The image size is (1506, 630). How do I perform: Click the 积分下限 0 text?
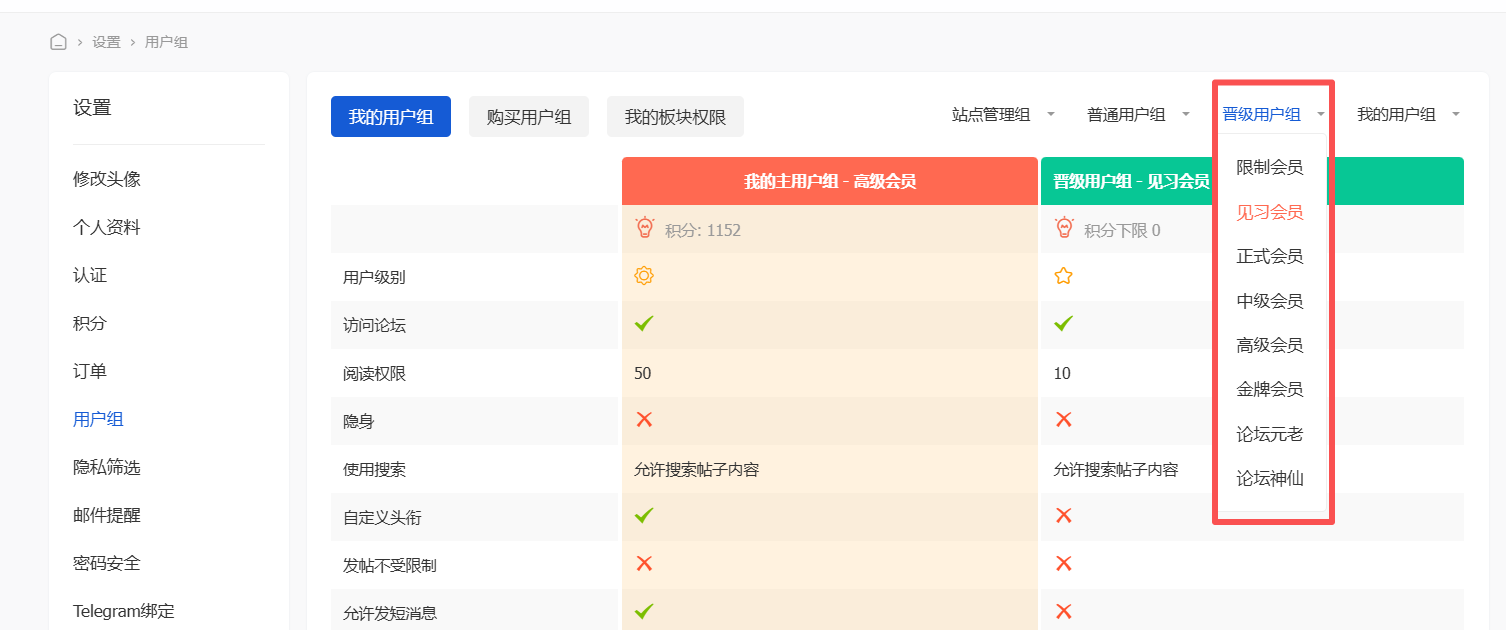pyautogui.click(x=1122, y=230)
